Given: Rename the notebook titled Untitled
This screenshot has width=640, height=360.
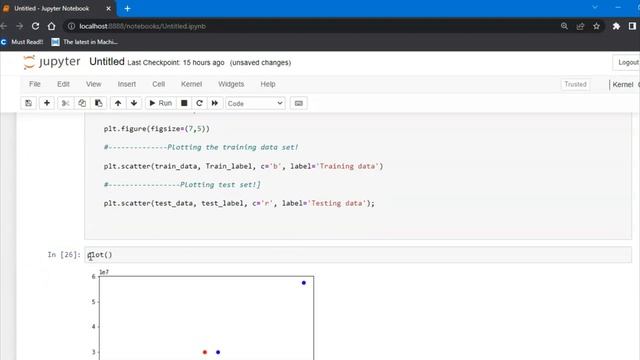Looking at the screenshot, I should coord(107,62).
